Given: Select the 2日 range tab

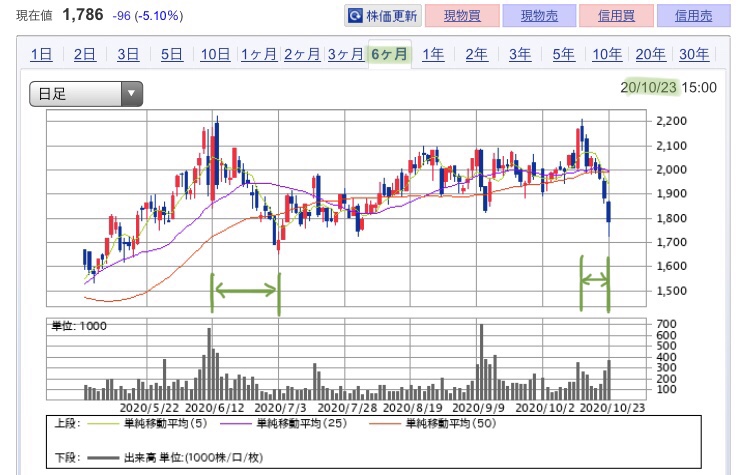Looking at the screenshot, I should tap(85, 55).
